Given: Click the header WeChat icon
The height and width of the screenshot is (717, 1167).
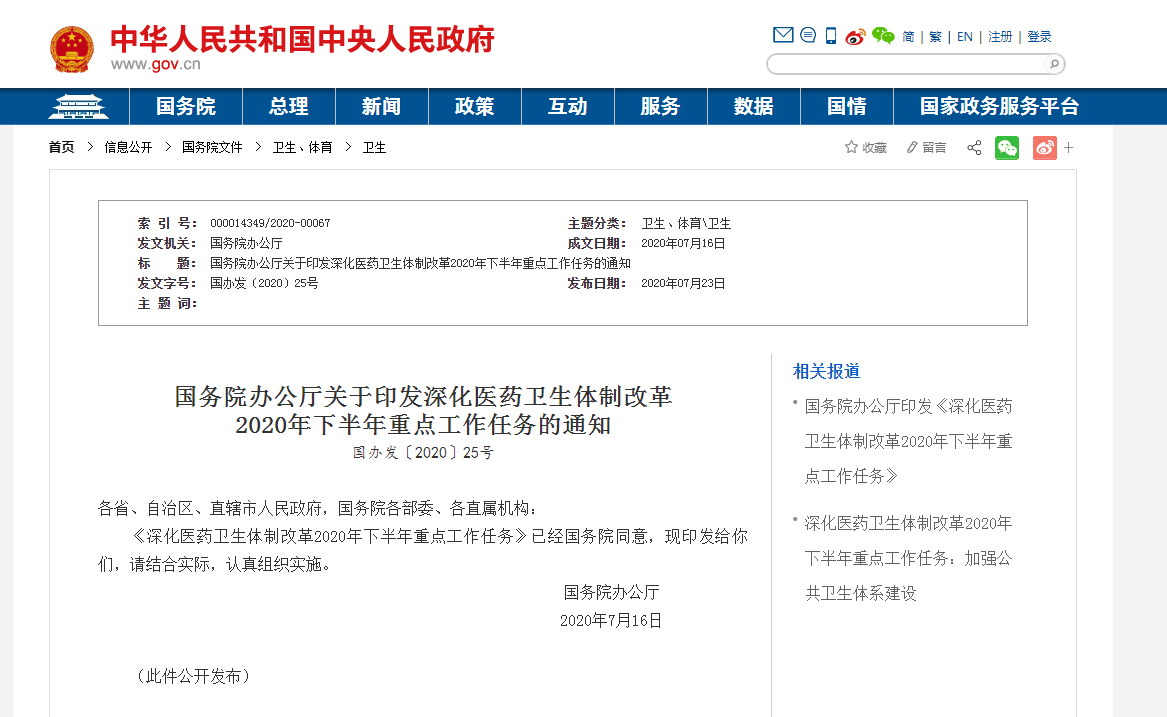Looking at the screenshot, I should (883, 36).
